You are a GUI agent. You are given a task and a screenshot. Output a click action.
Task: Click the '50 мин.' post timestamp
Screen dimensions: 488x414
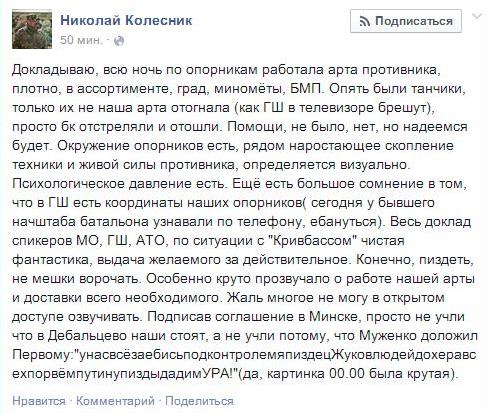[81, 40]
